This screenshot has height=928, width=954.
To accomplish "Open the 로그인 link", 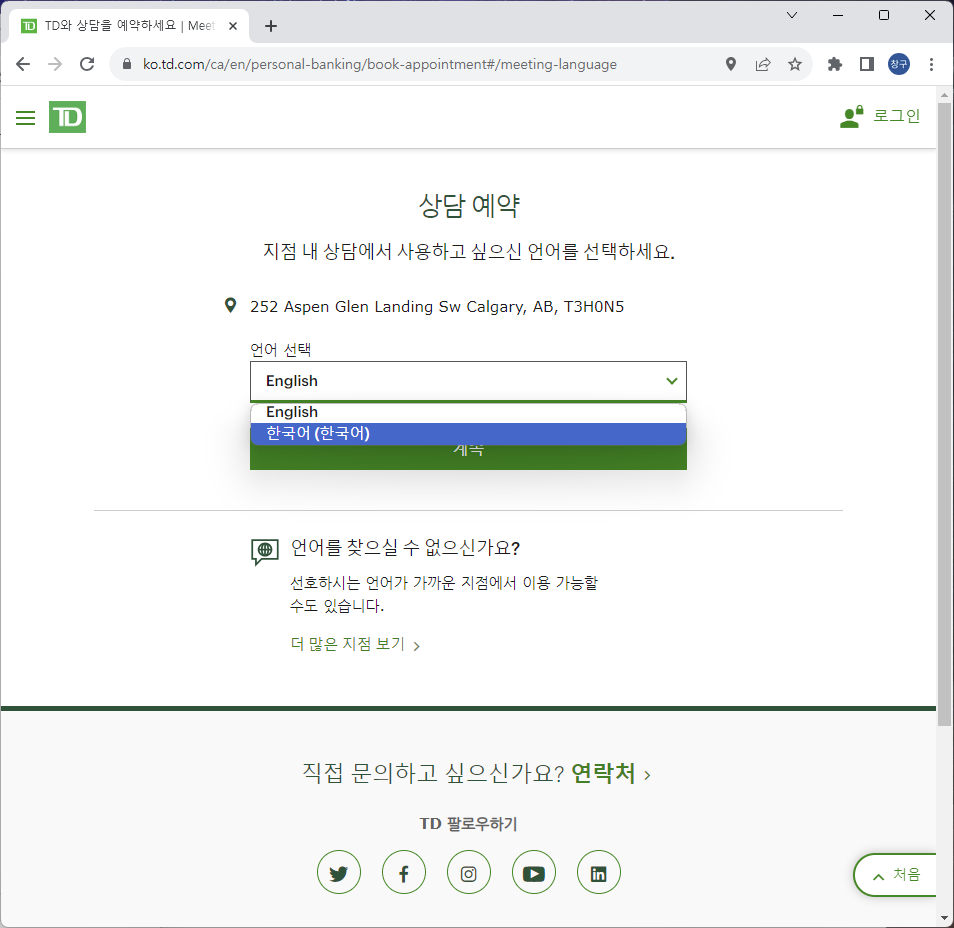I will pyautogui.click(x=896, y=116).
